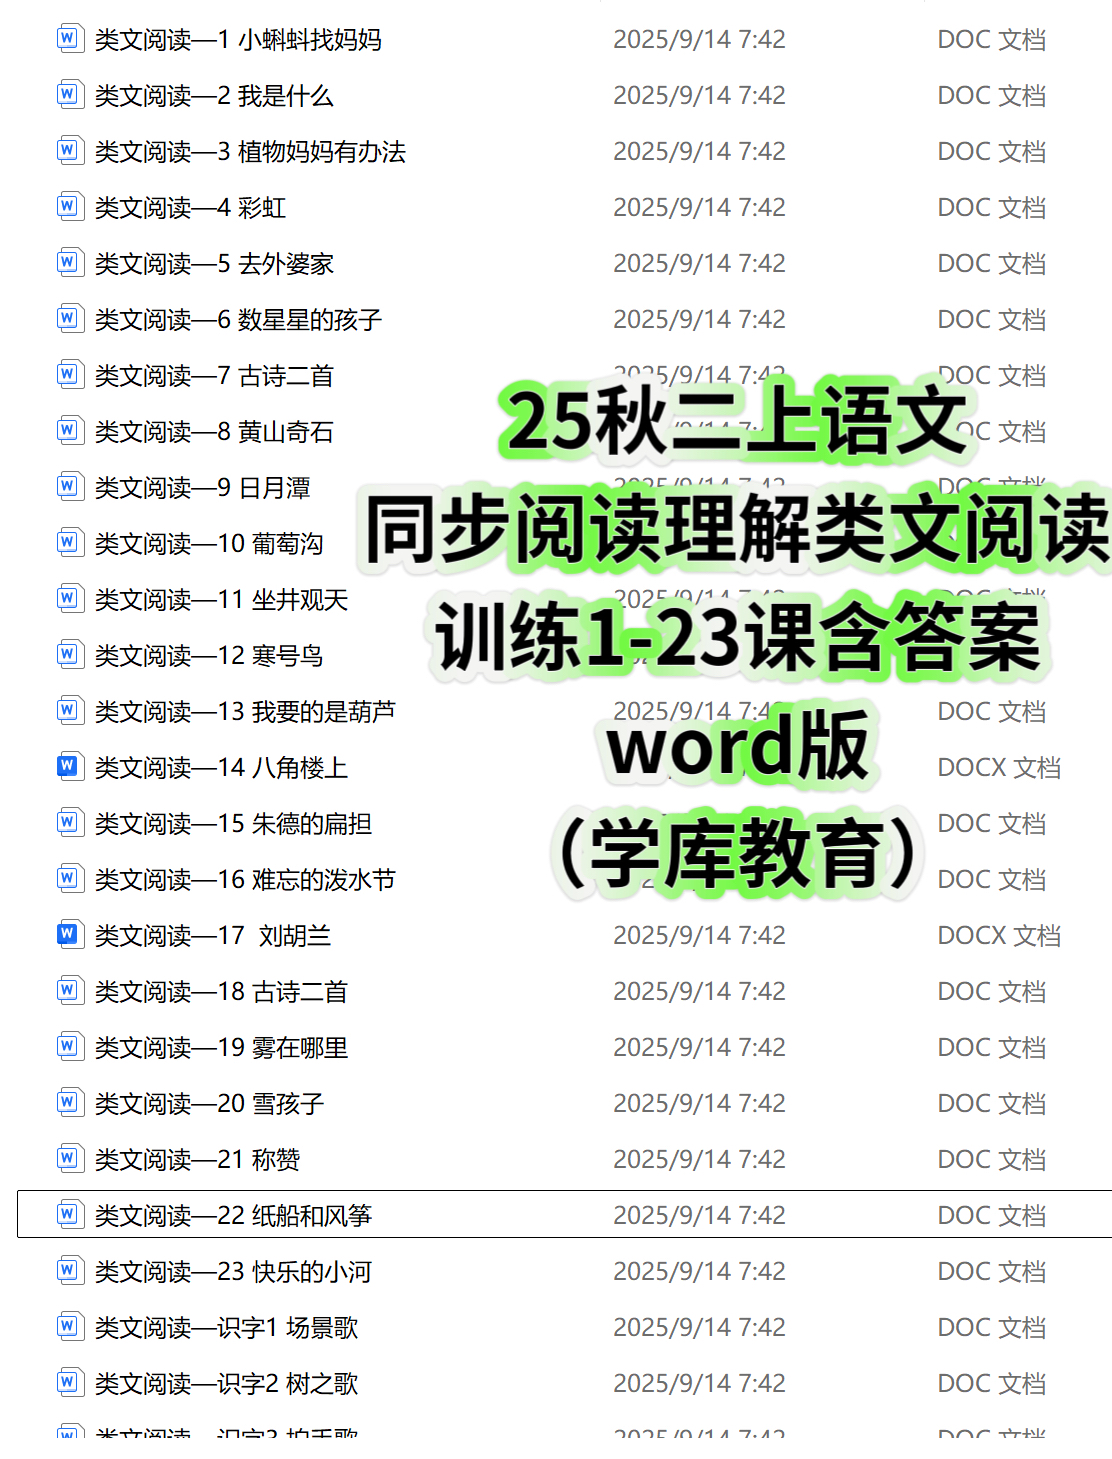This screenshot has width=1112, height=1459.
Task: Select file 类文阅读—10 葡萄沟
Action: click(209, 544)
